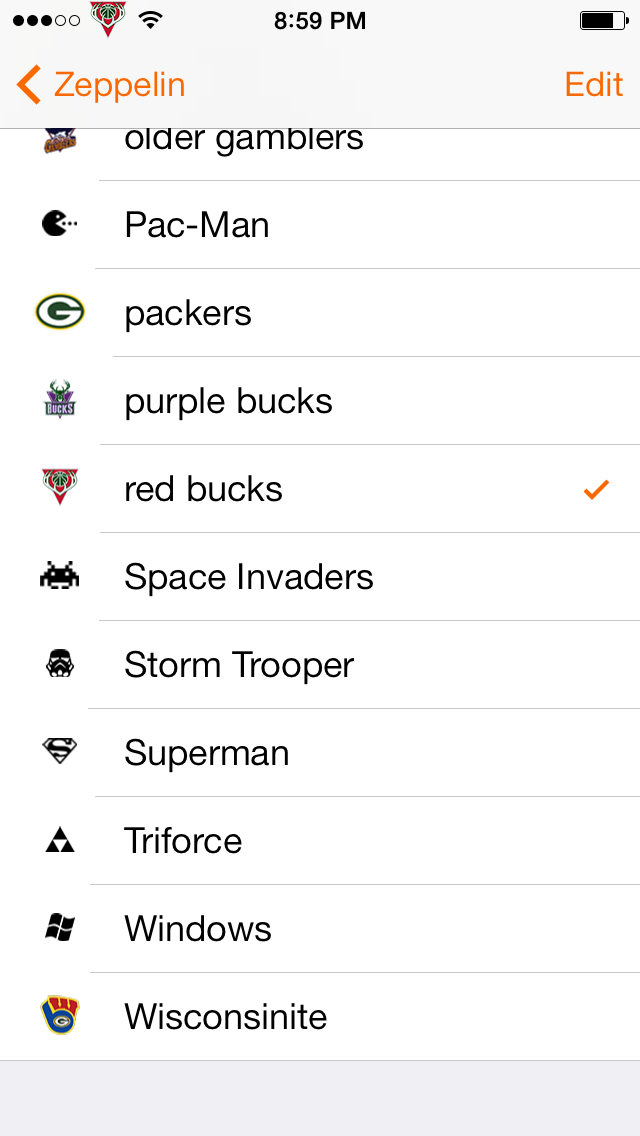Select the Wisconsinite list entry
This screenshot has height=1136, width=640.
(320, 1016)
